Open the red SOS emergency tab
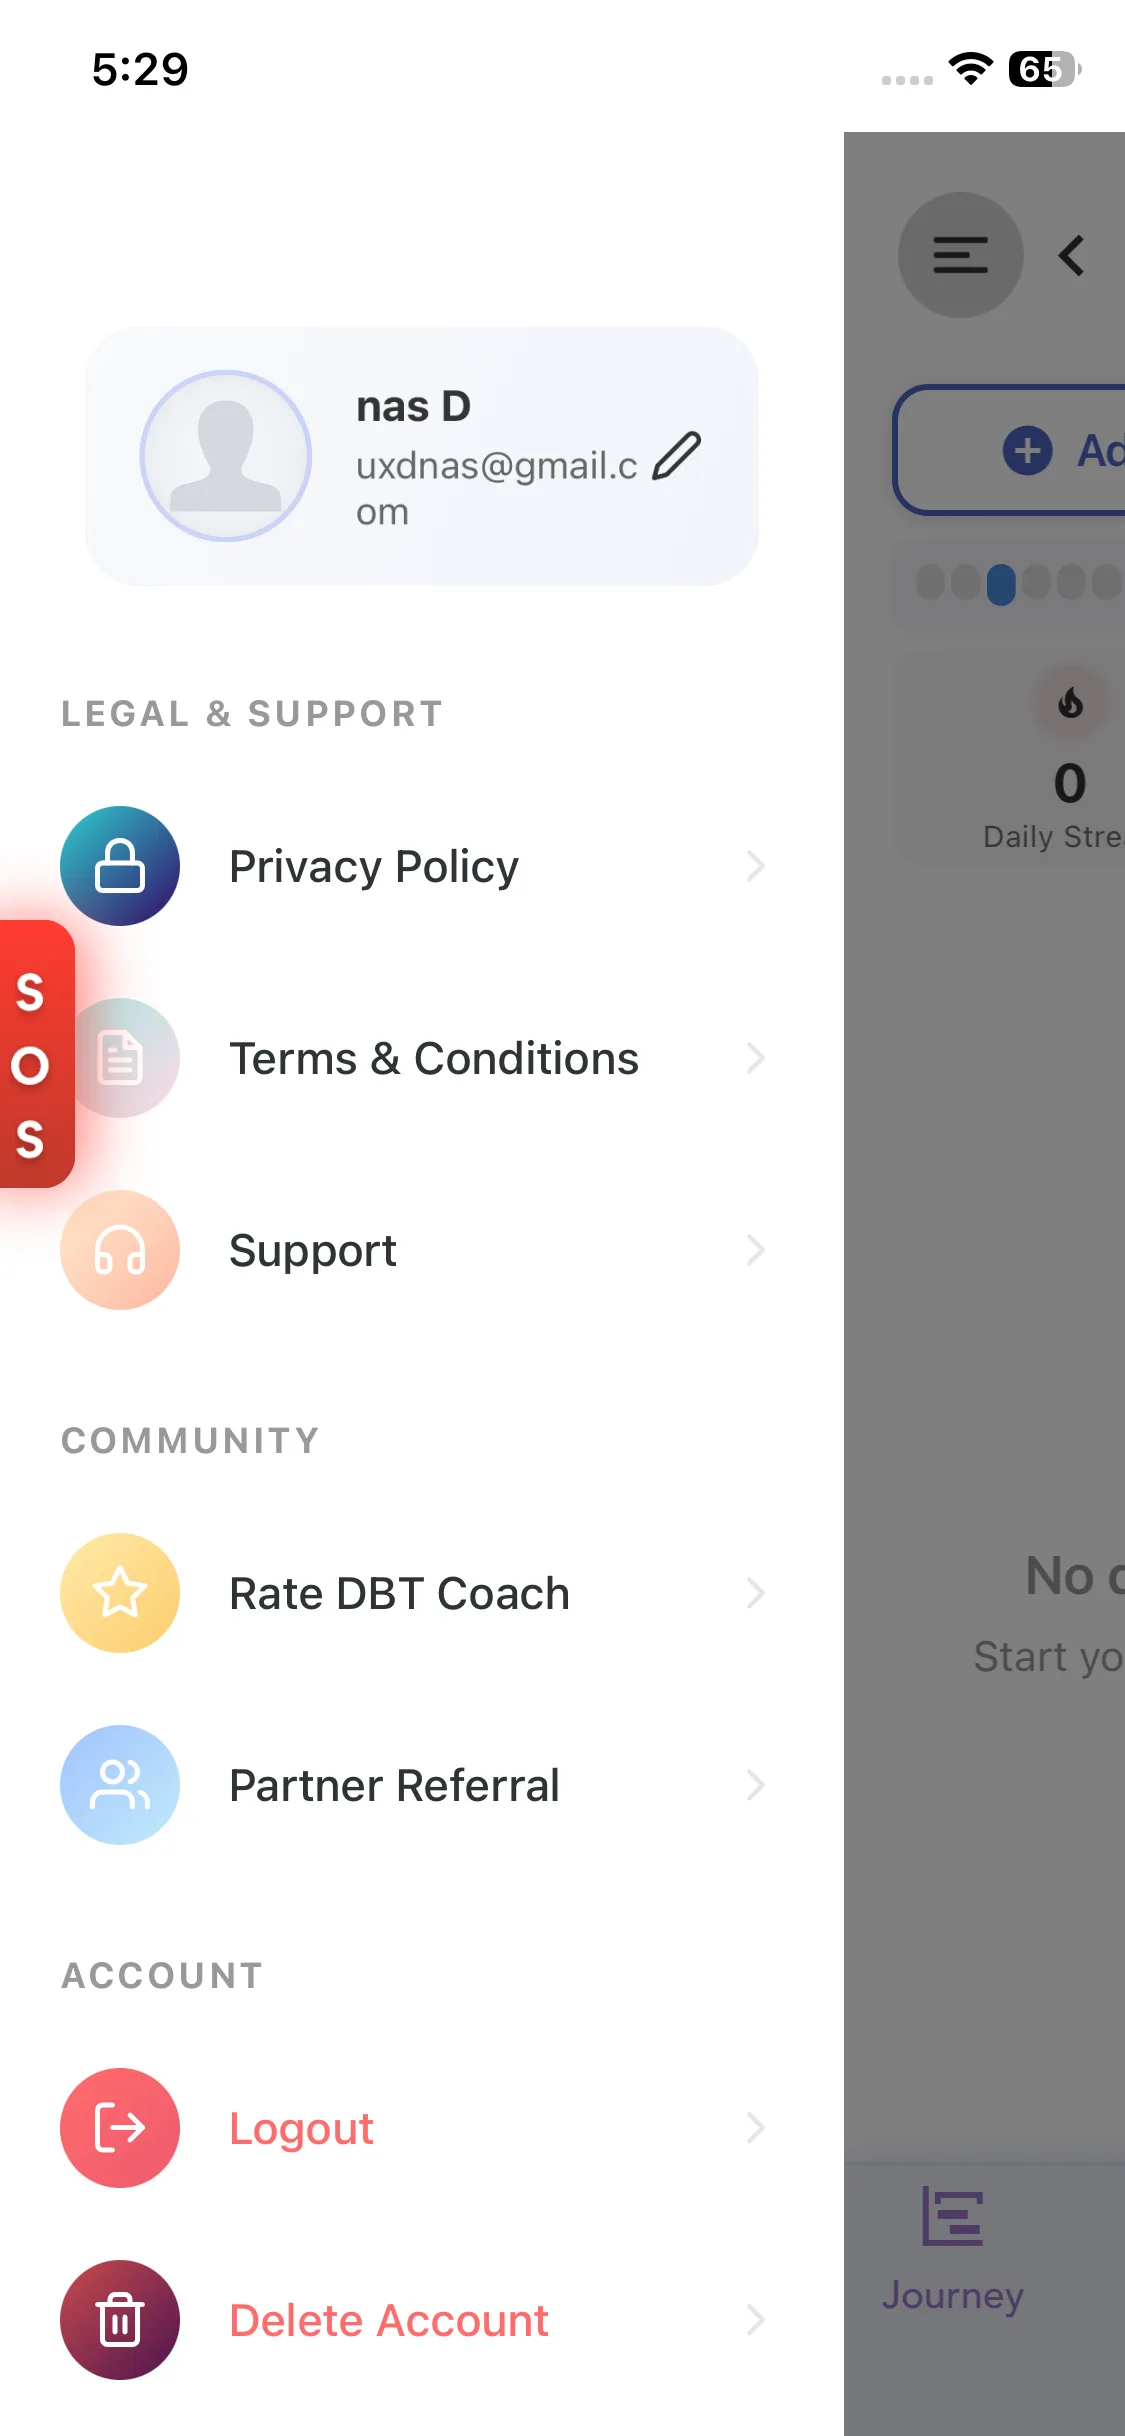1125x2436 pixels. pyautogui.click(x=32, y=1055)
